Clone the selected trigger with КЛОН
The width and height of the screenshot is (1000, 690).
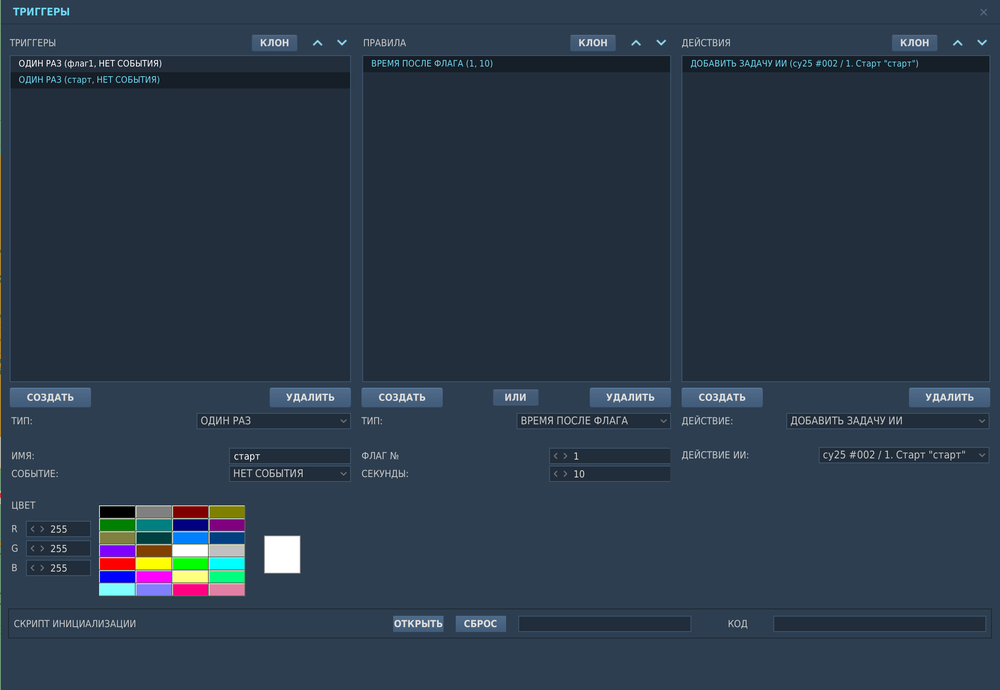pos(274,43)
